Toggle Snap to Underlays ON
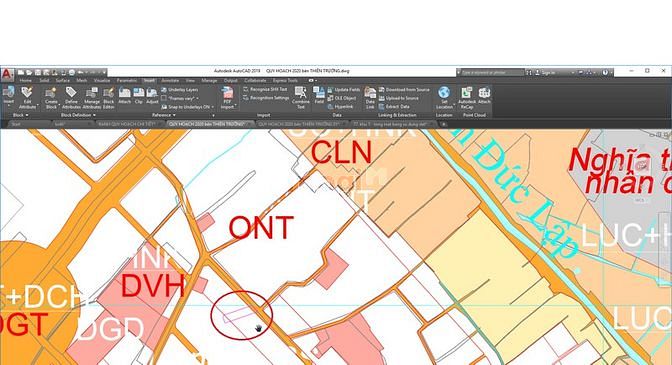The height and width of the screenshot is (365, 672). 186,107
